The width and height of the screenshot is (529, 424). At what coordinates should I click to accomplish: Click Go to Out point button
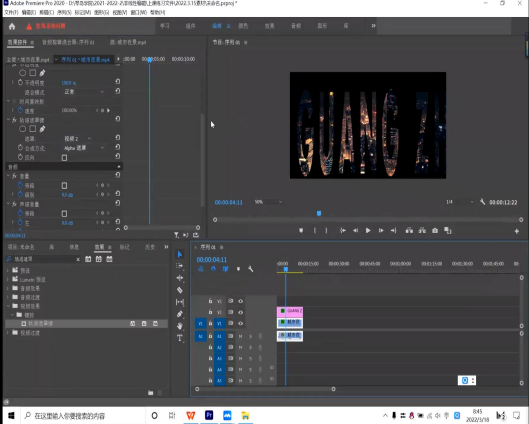pos(393,230)
